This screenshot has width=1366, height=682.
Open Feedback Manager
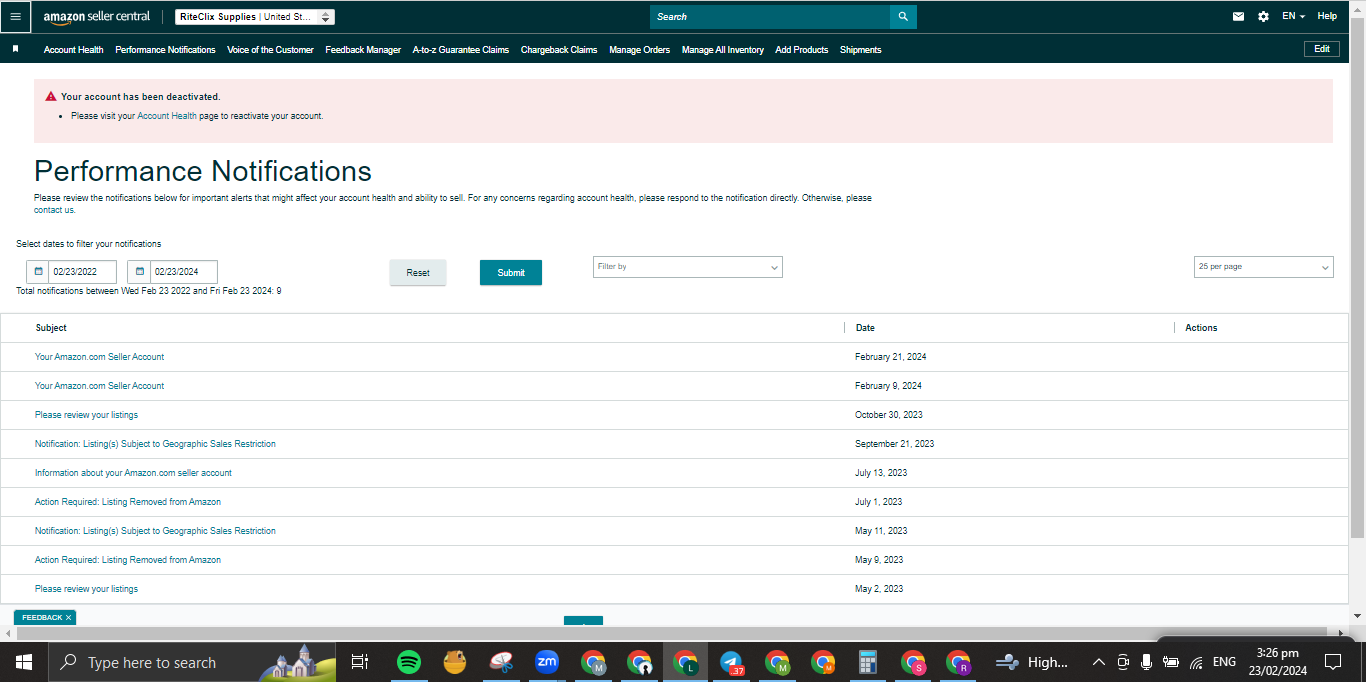click(363, 50)
